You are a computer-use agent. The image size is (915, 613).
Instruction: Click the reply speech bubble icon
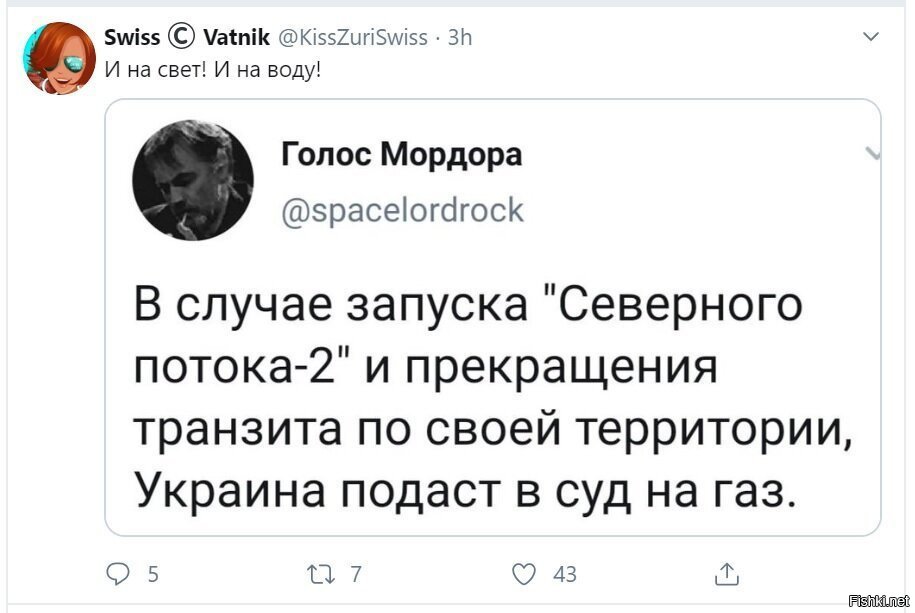tap(118, 574)
